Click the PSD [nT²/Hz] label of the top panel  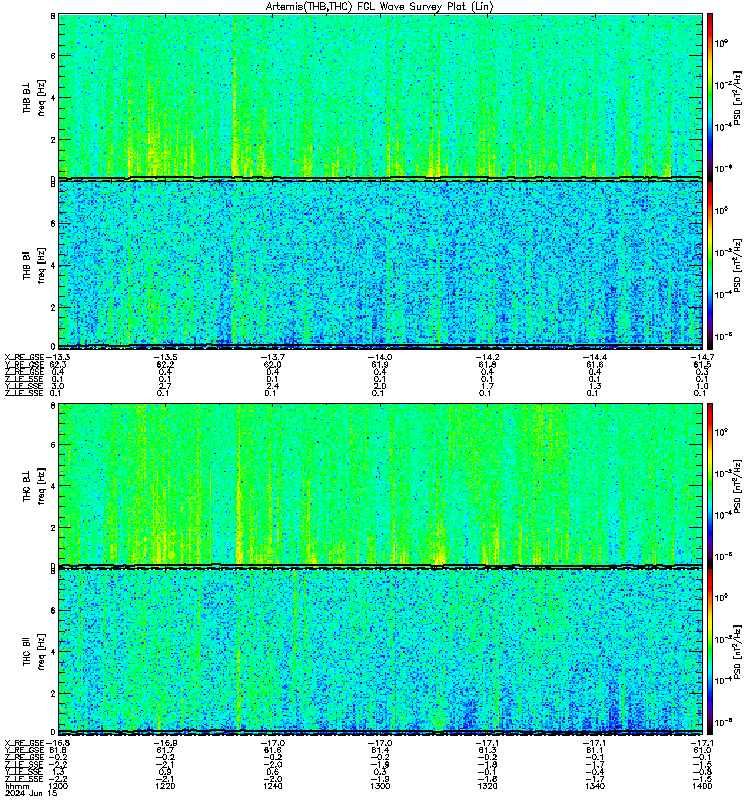tap(738, 97)
